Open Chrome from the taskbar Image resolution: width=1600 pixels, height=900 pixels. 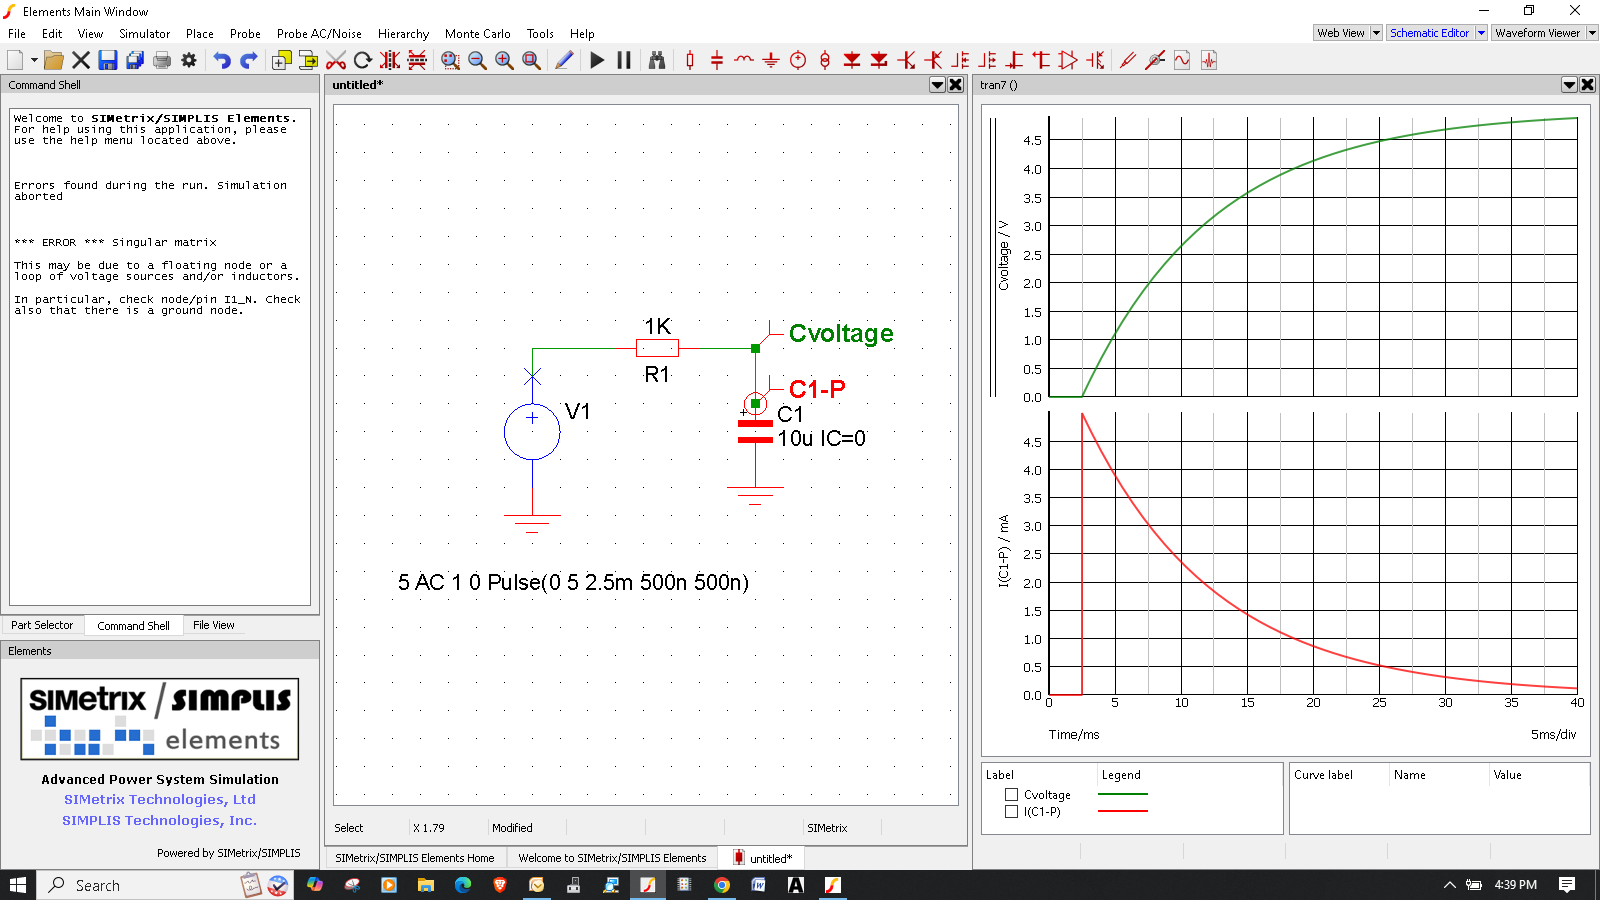point(721,885)
